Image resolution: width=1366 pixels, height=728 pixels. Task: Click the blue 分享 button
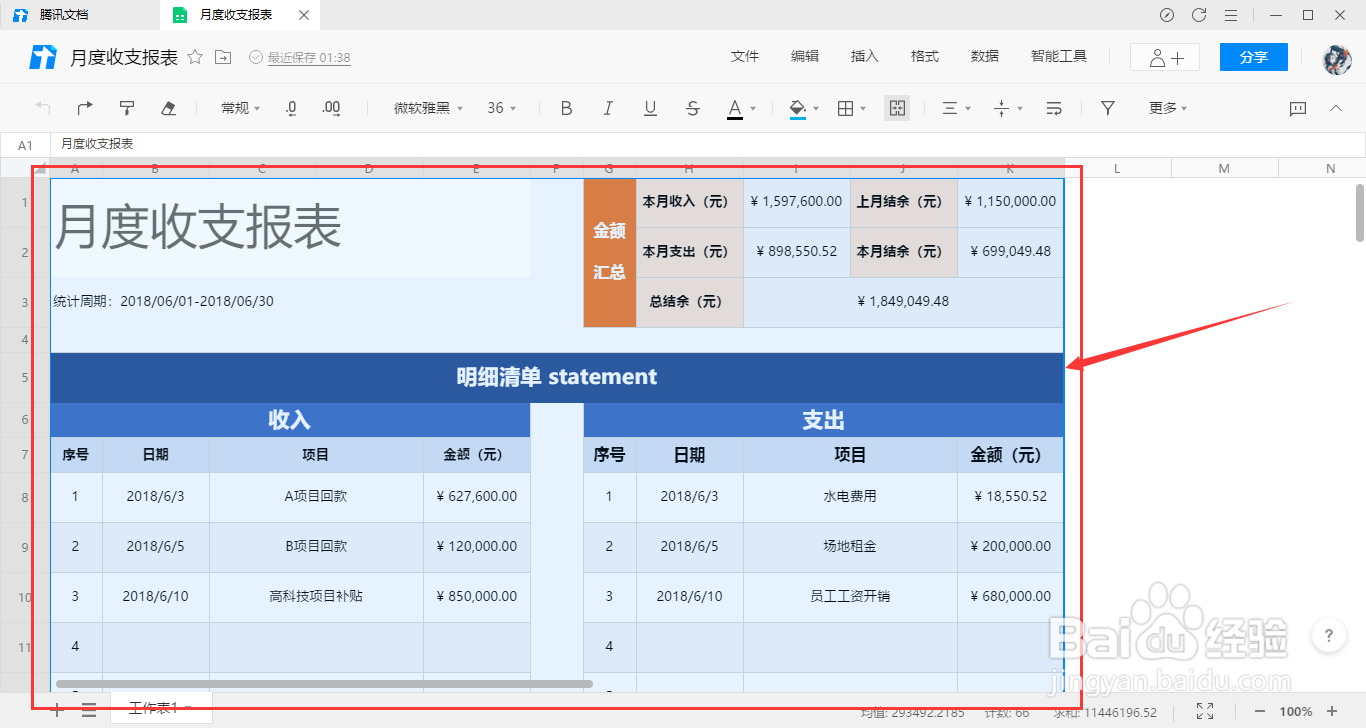coord(1254,58)
